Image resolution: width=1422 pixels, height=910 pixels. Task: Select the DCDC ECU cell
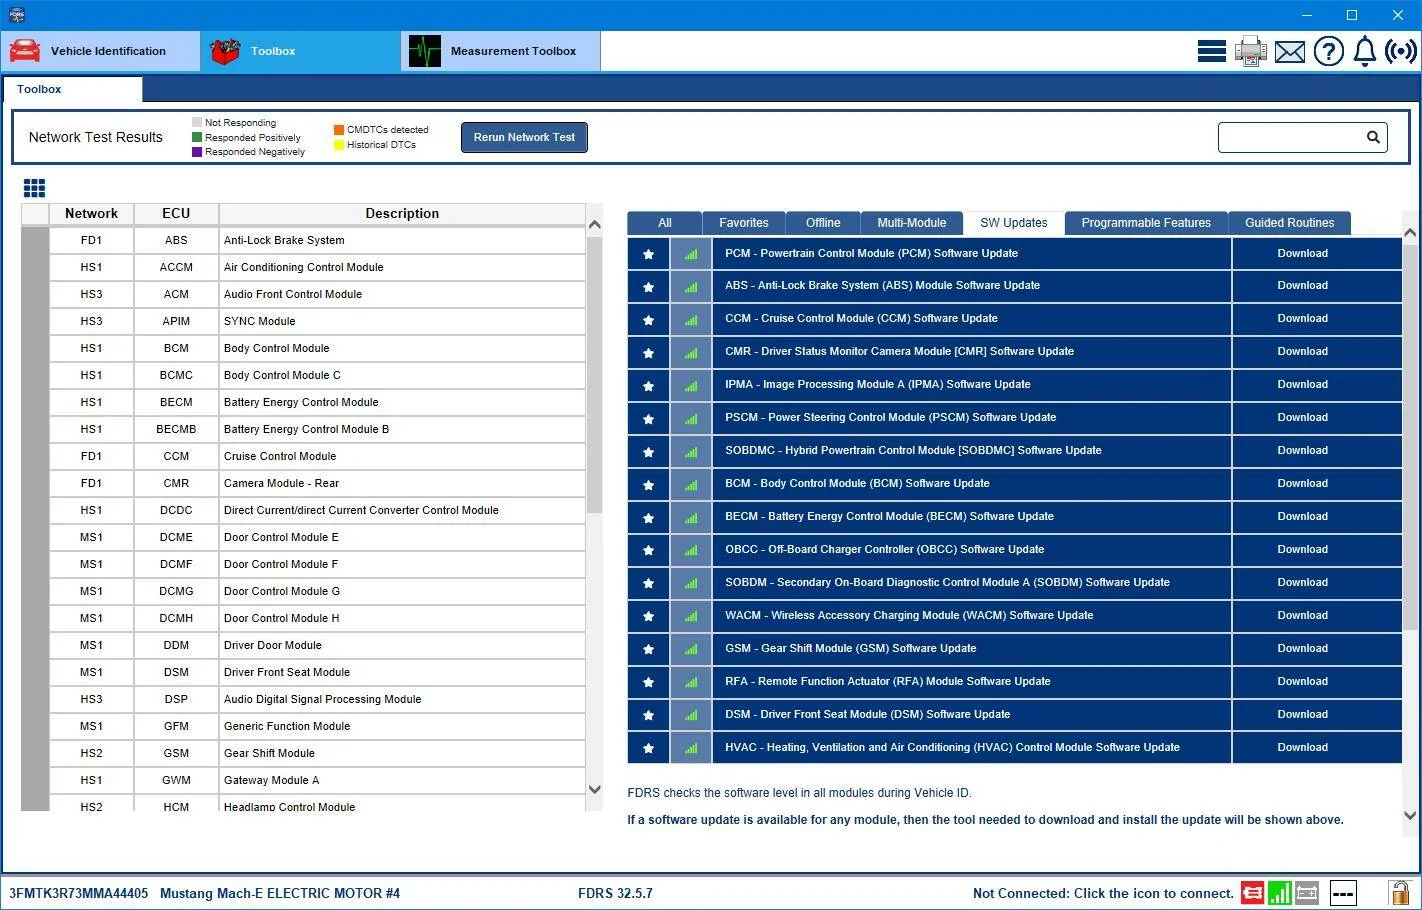(176, 510)
